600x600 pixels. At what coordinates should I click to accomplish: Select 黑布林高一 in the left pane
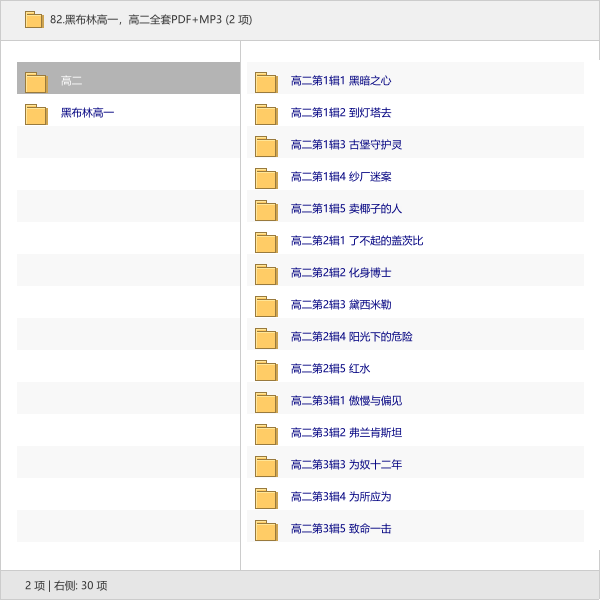pyautogui.click(x=87, y=113)
